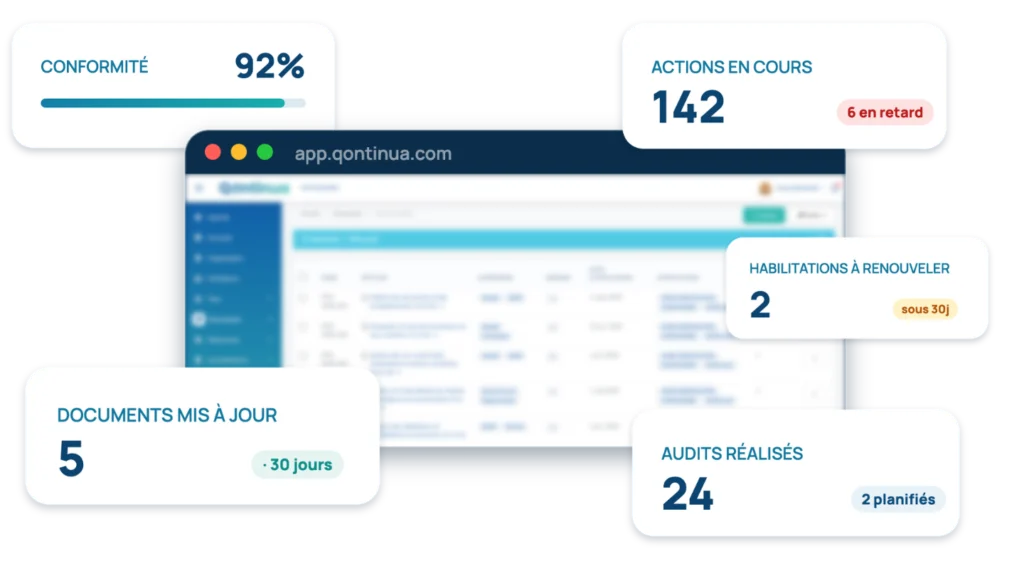Click the yellow traffic-light window button
This screenshot has height=576, width=1024.
[239, 152]
